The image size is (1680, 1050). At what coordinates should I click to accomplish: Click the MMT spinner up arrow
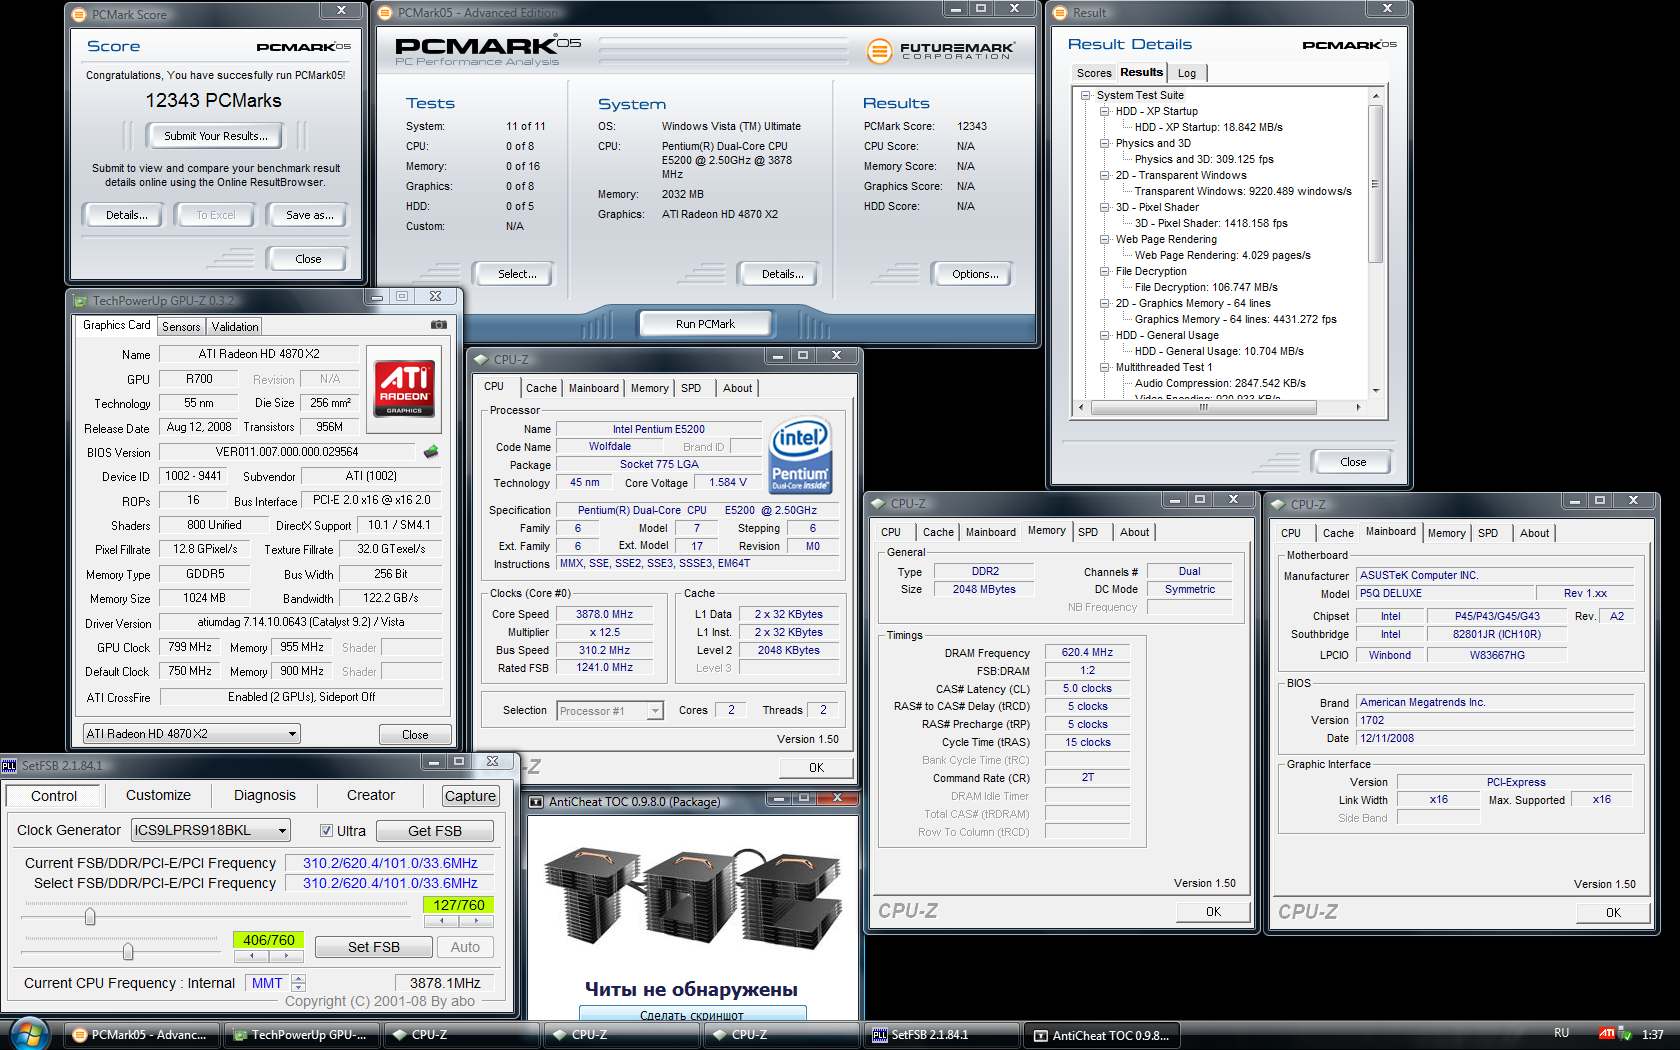click(x=298, y=978)
